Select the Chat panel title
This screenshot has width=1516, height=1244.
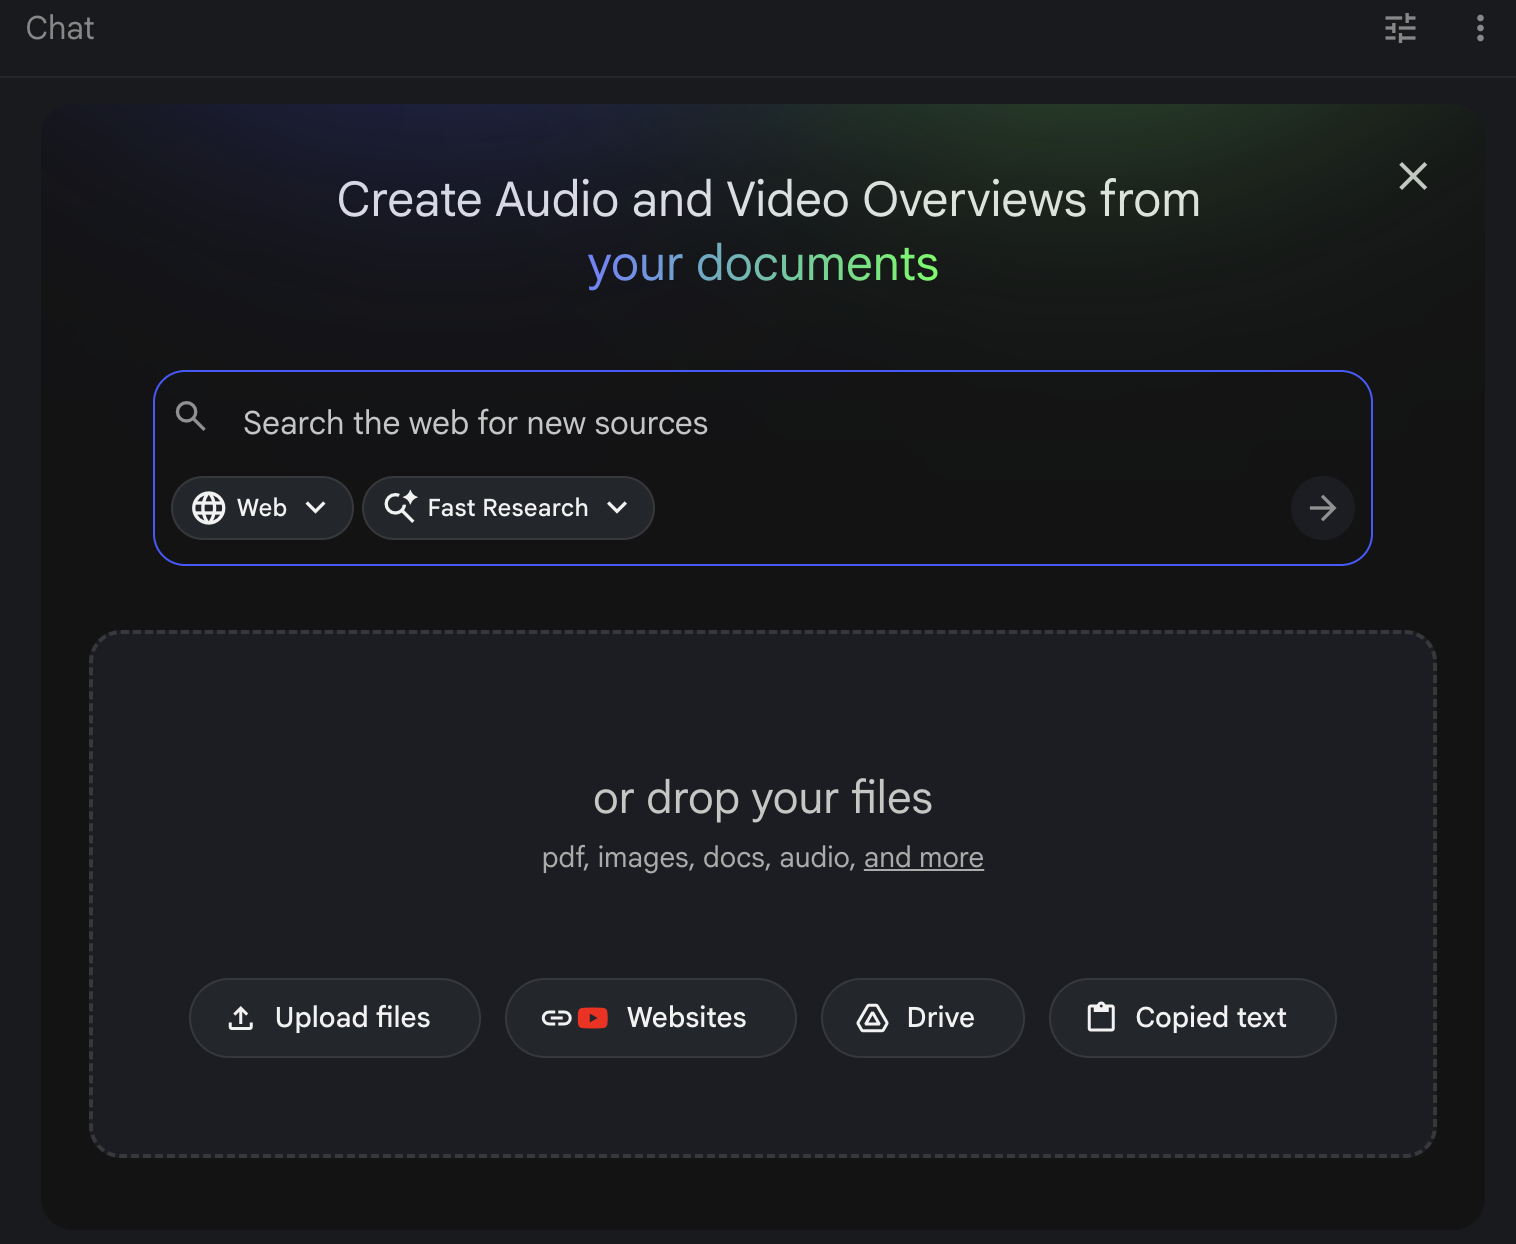(60, 28)
